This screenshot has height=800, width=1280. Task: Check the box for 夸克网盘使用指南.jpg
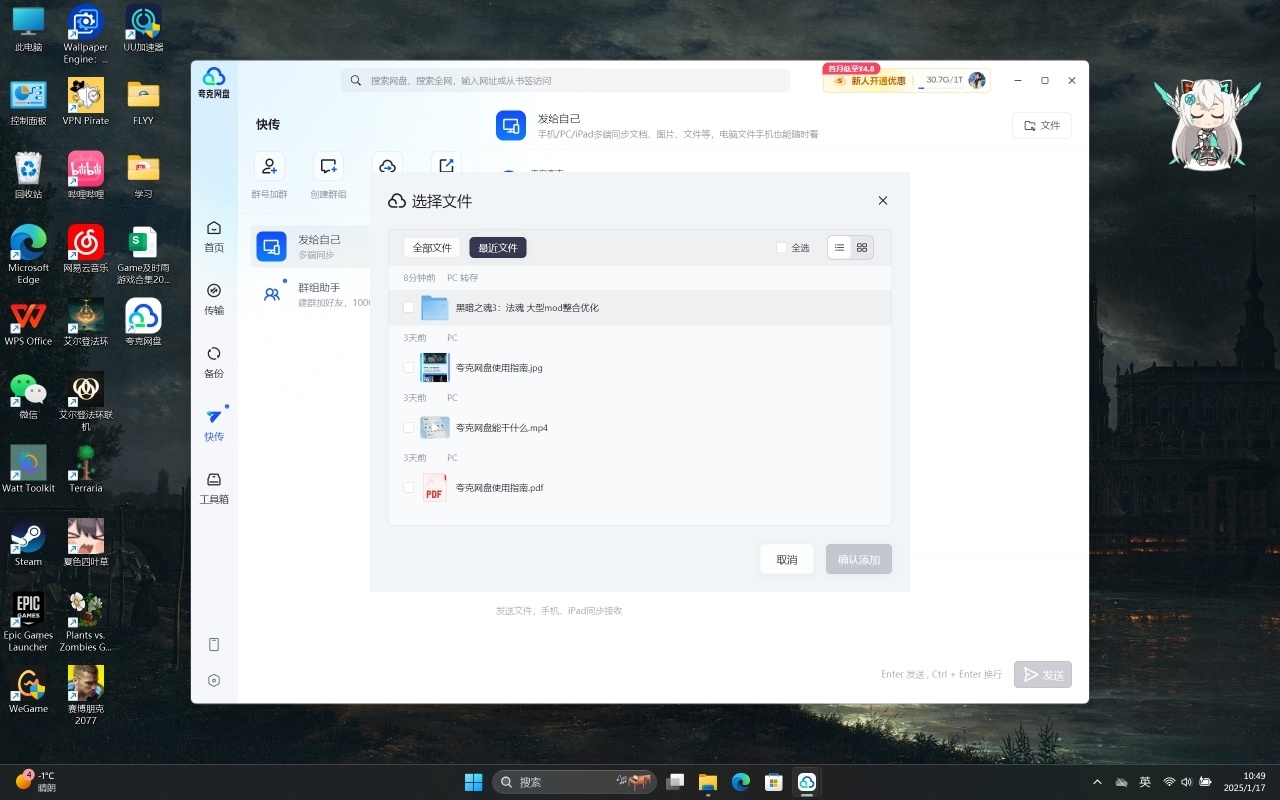(x=408, y=368)
